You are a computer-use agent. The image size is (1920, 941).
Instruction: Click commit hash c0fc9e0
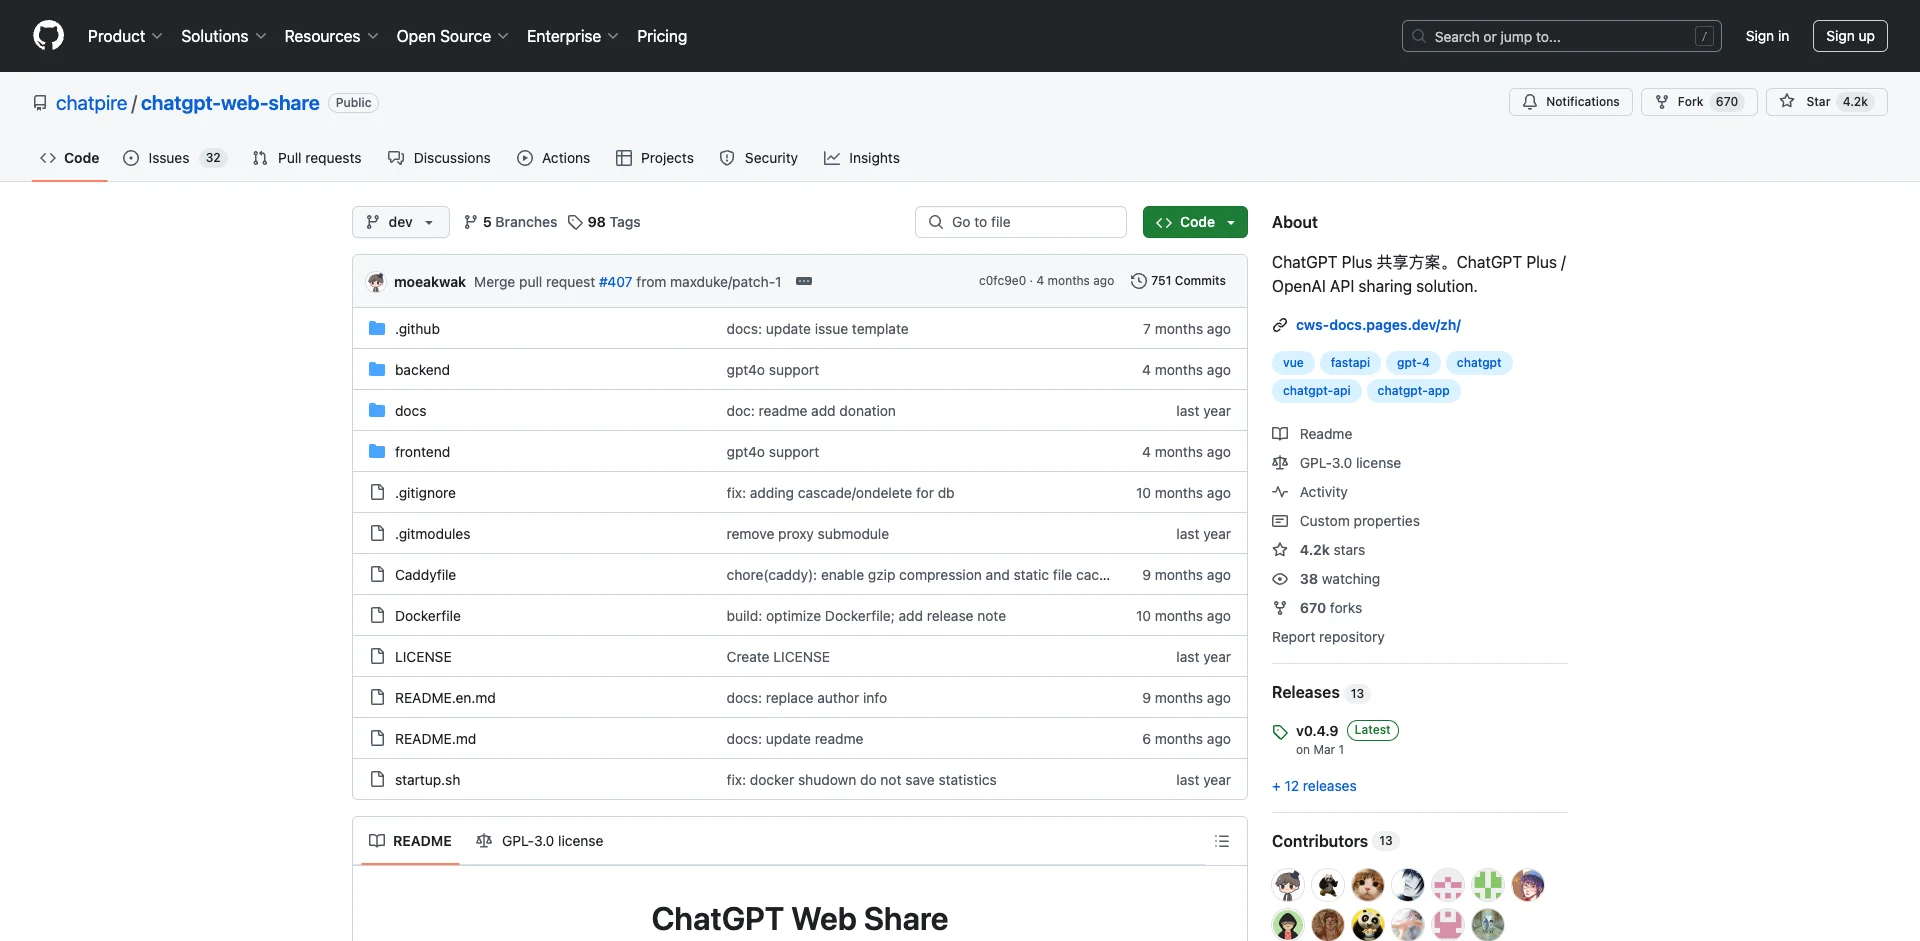click(x=1002, y=281)
